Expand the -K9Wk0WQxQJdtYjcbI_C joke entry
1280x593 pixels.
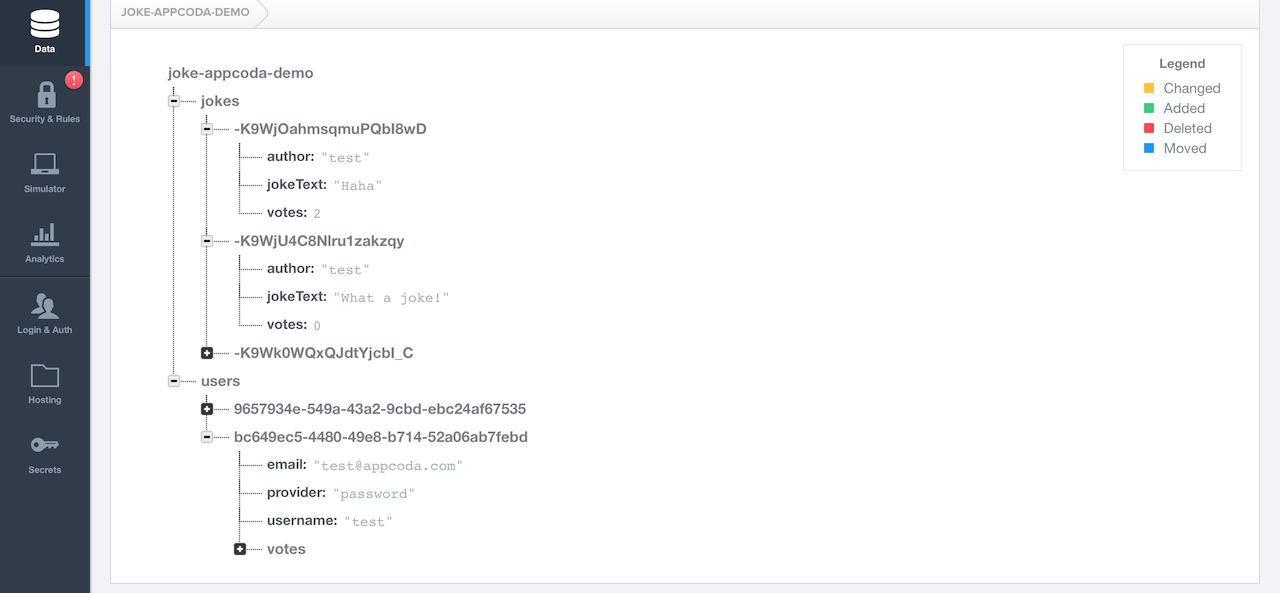(206, 353)
